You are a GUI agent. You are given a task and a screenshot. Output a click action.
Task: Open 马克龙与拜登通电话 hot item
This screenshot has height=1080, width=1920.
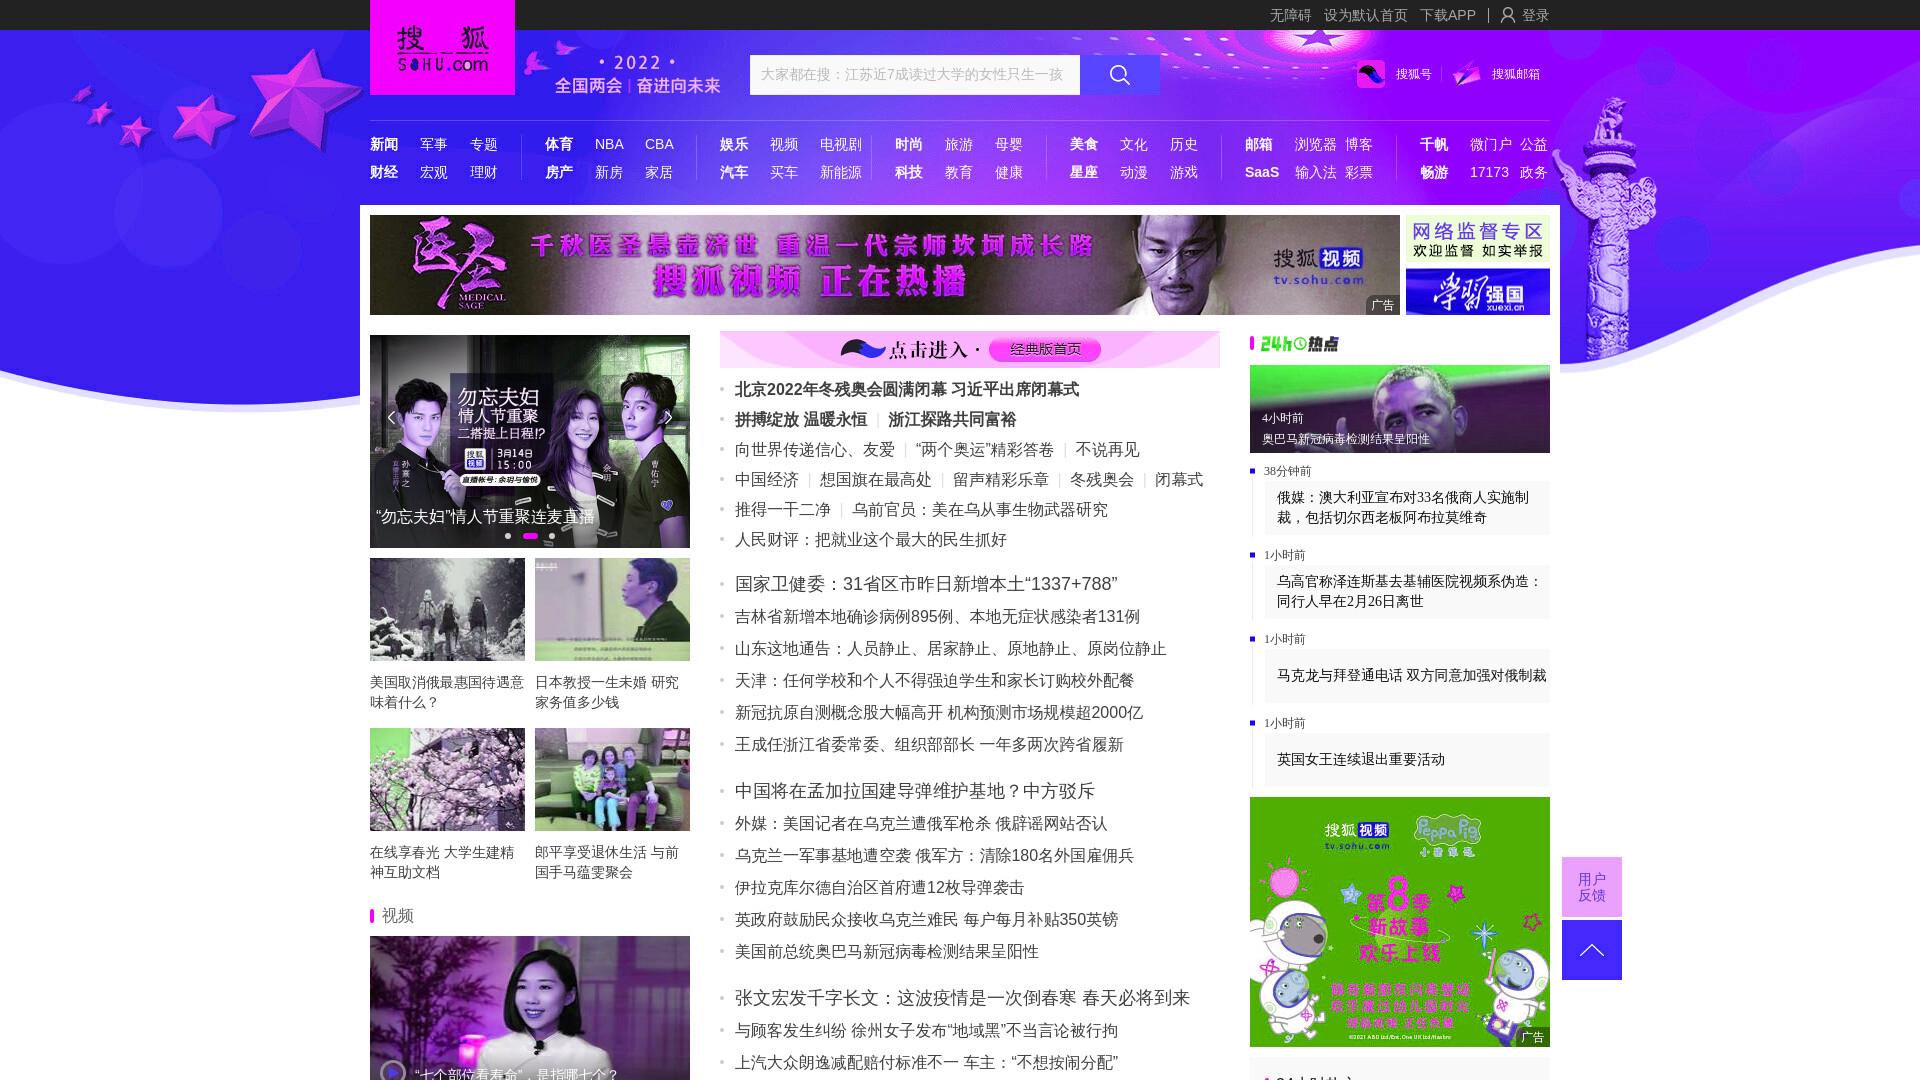[1411, 675]
